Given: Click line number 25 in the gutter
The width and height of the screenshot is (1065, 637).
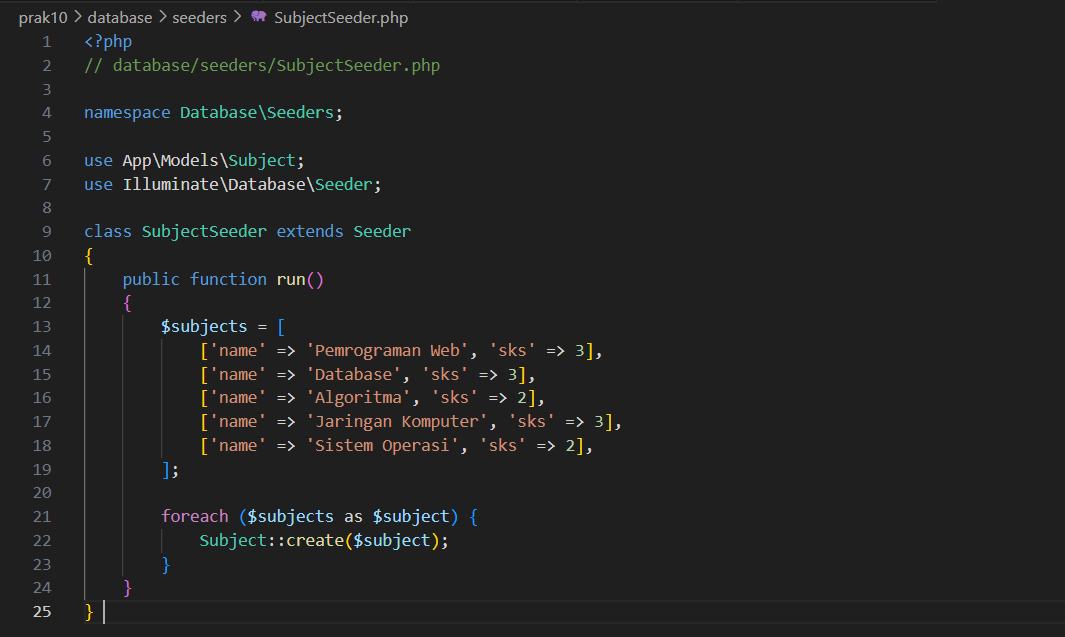Looking at the screenshot, I should [x=41, y=611].
